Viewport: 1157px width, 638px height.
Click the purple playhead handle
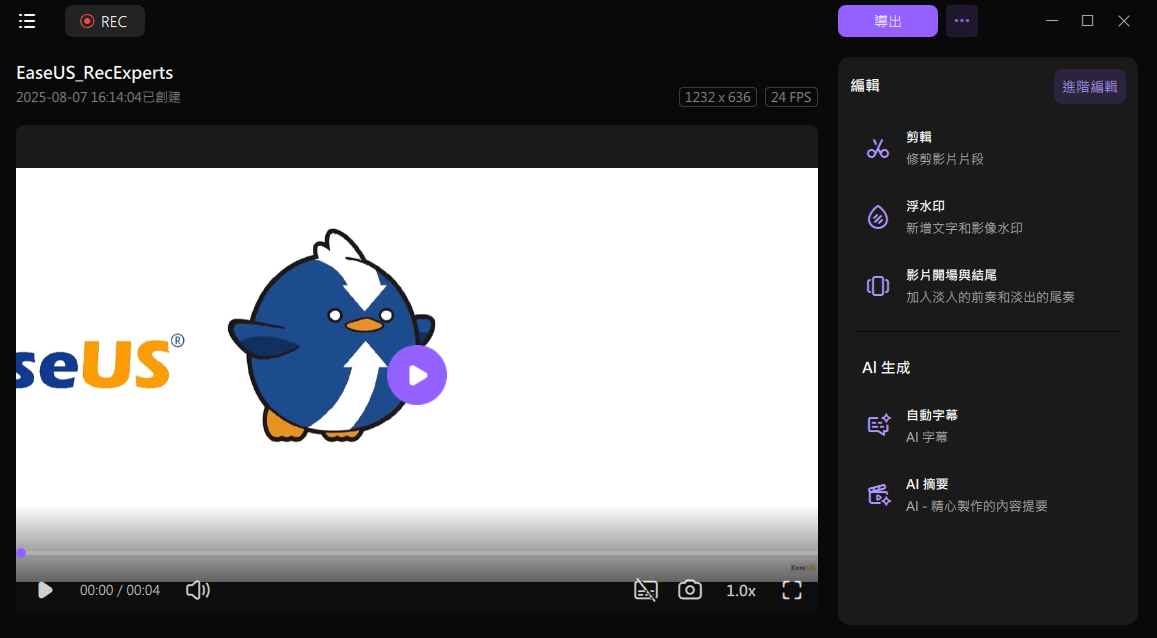click(x=21, y=552)
